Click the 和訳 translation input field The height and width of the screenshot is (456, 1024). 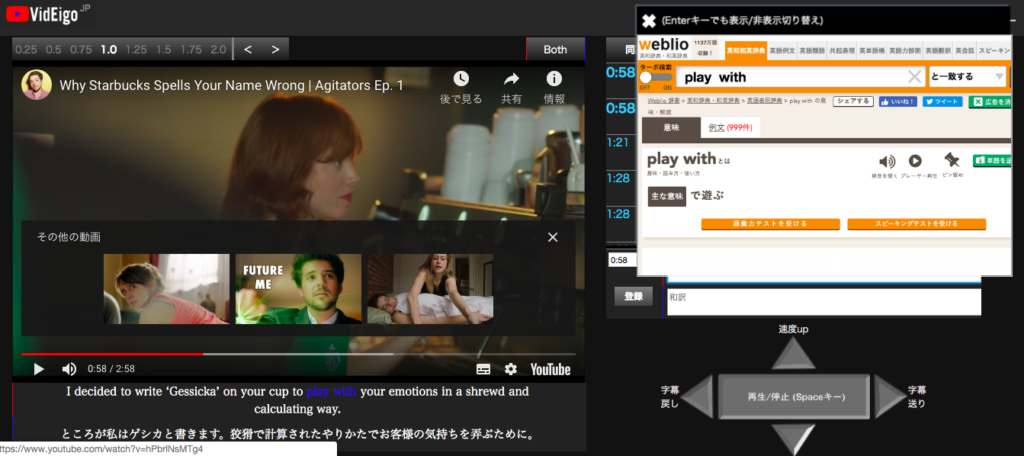823,302
